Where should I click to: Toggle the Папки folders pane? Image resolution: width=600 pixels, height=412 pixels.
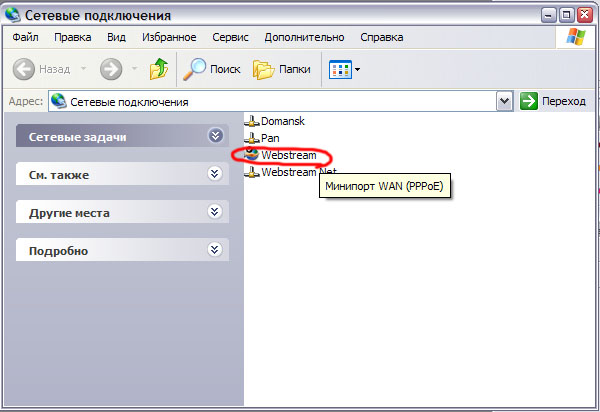coord(282,69)
